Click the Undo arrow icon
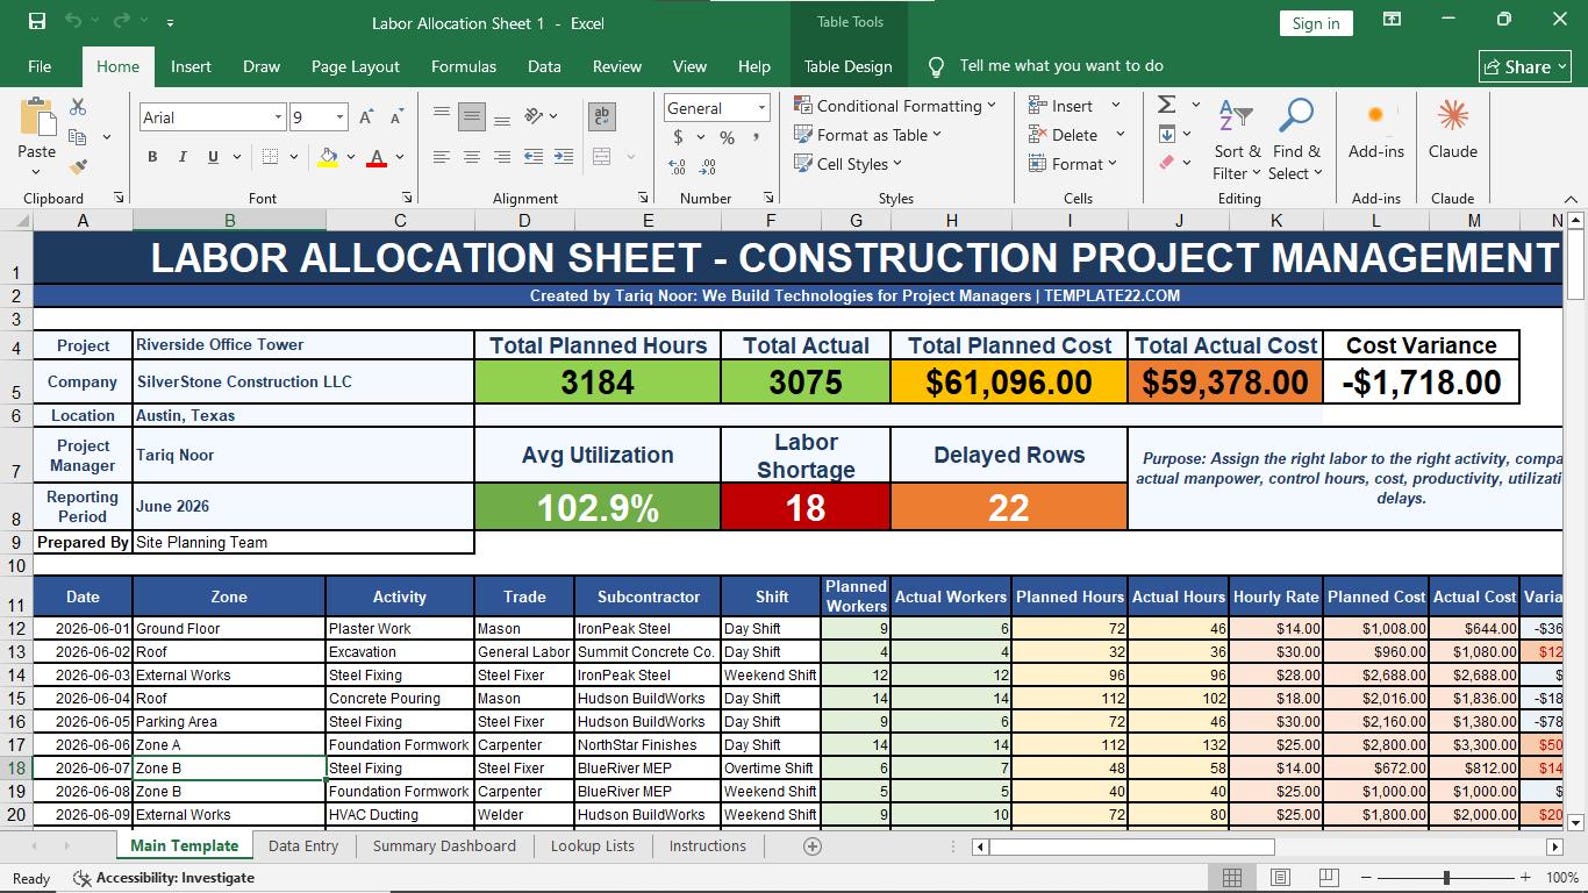 click(x=73, y=21)
